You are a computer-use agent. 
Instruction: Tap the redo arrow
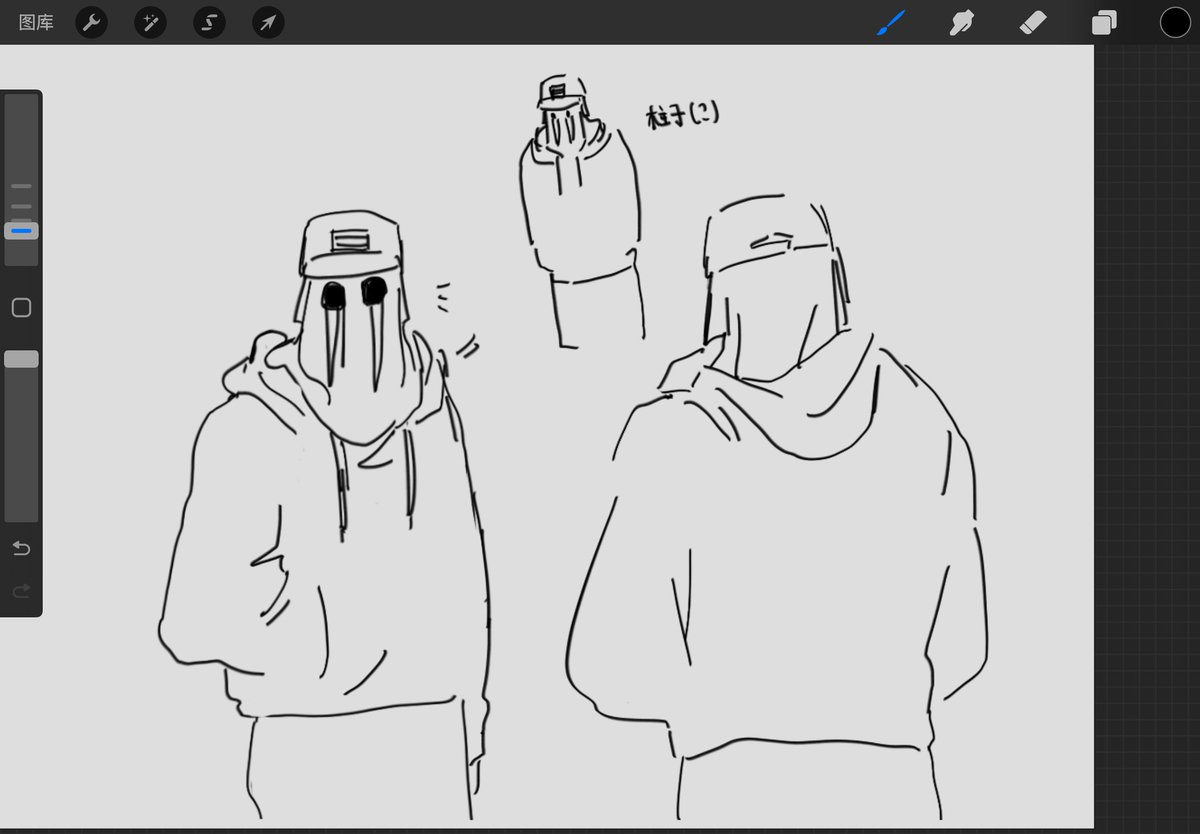coord(21,591)
